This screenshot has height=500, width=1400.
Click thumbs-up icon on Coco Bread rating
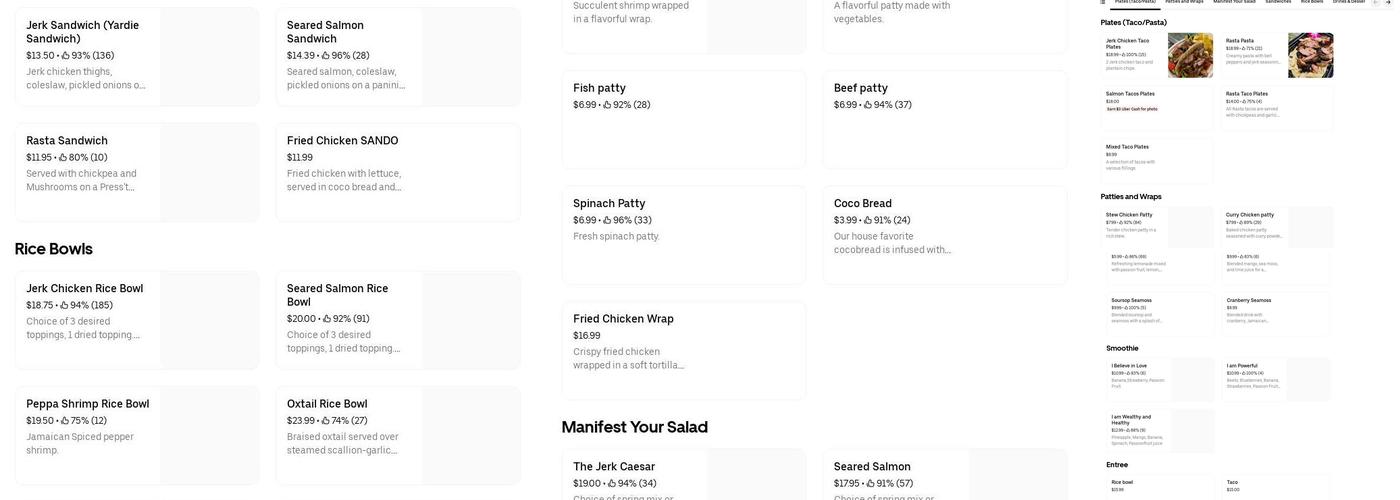click(x=868, y=221)
